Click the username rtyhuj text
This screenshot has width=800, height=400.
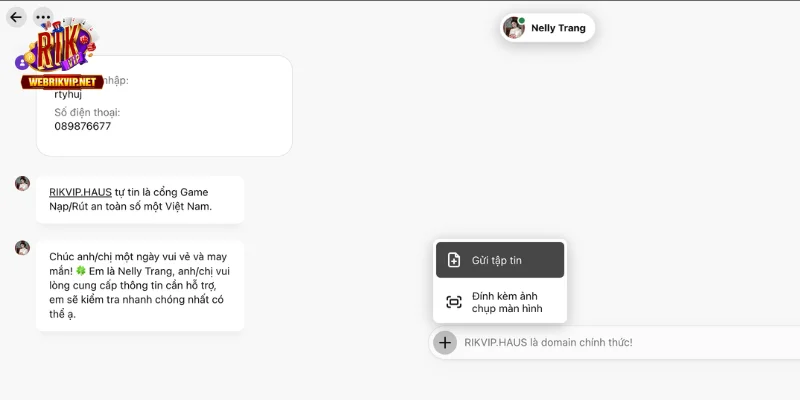68,94
